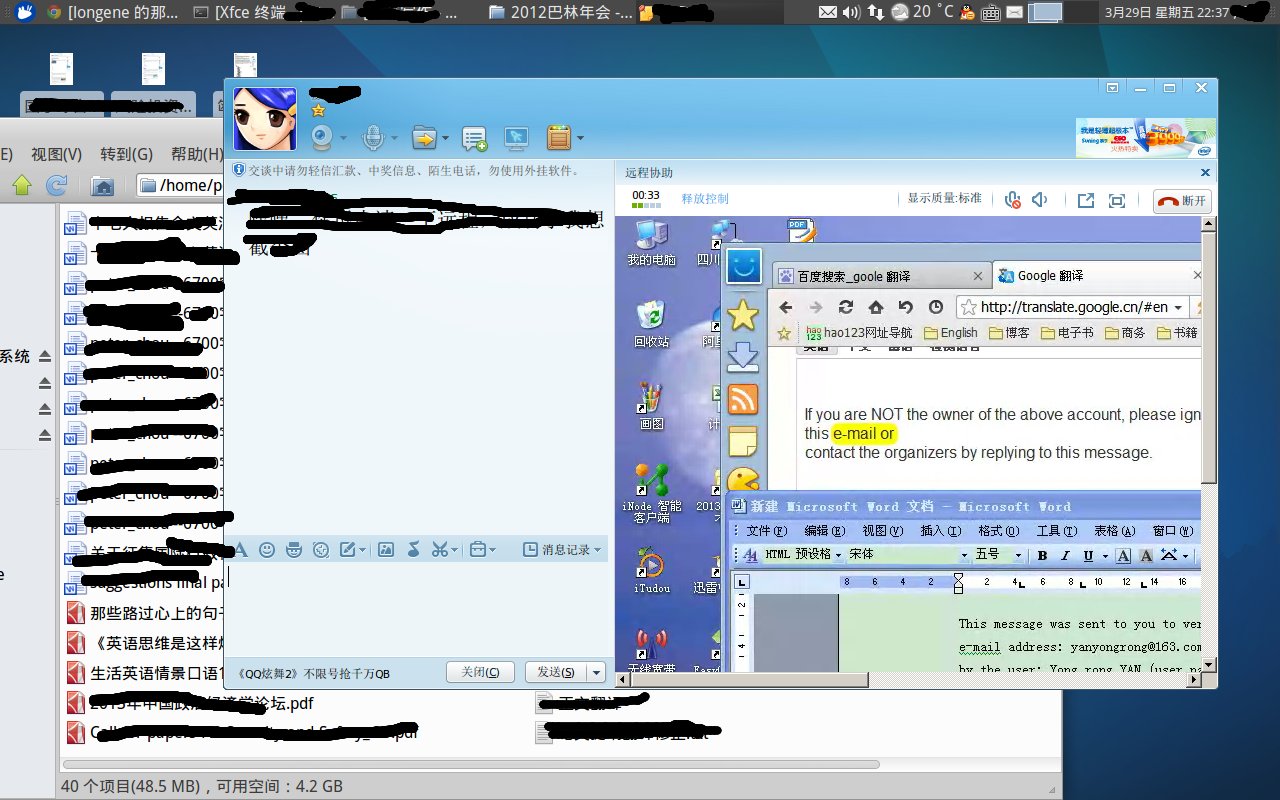Open the 转到(G) menu in file manager
Screen dimensions: 1280x800
[x=126, y=154]
